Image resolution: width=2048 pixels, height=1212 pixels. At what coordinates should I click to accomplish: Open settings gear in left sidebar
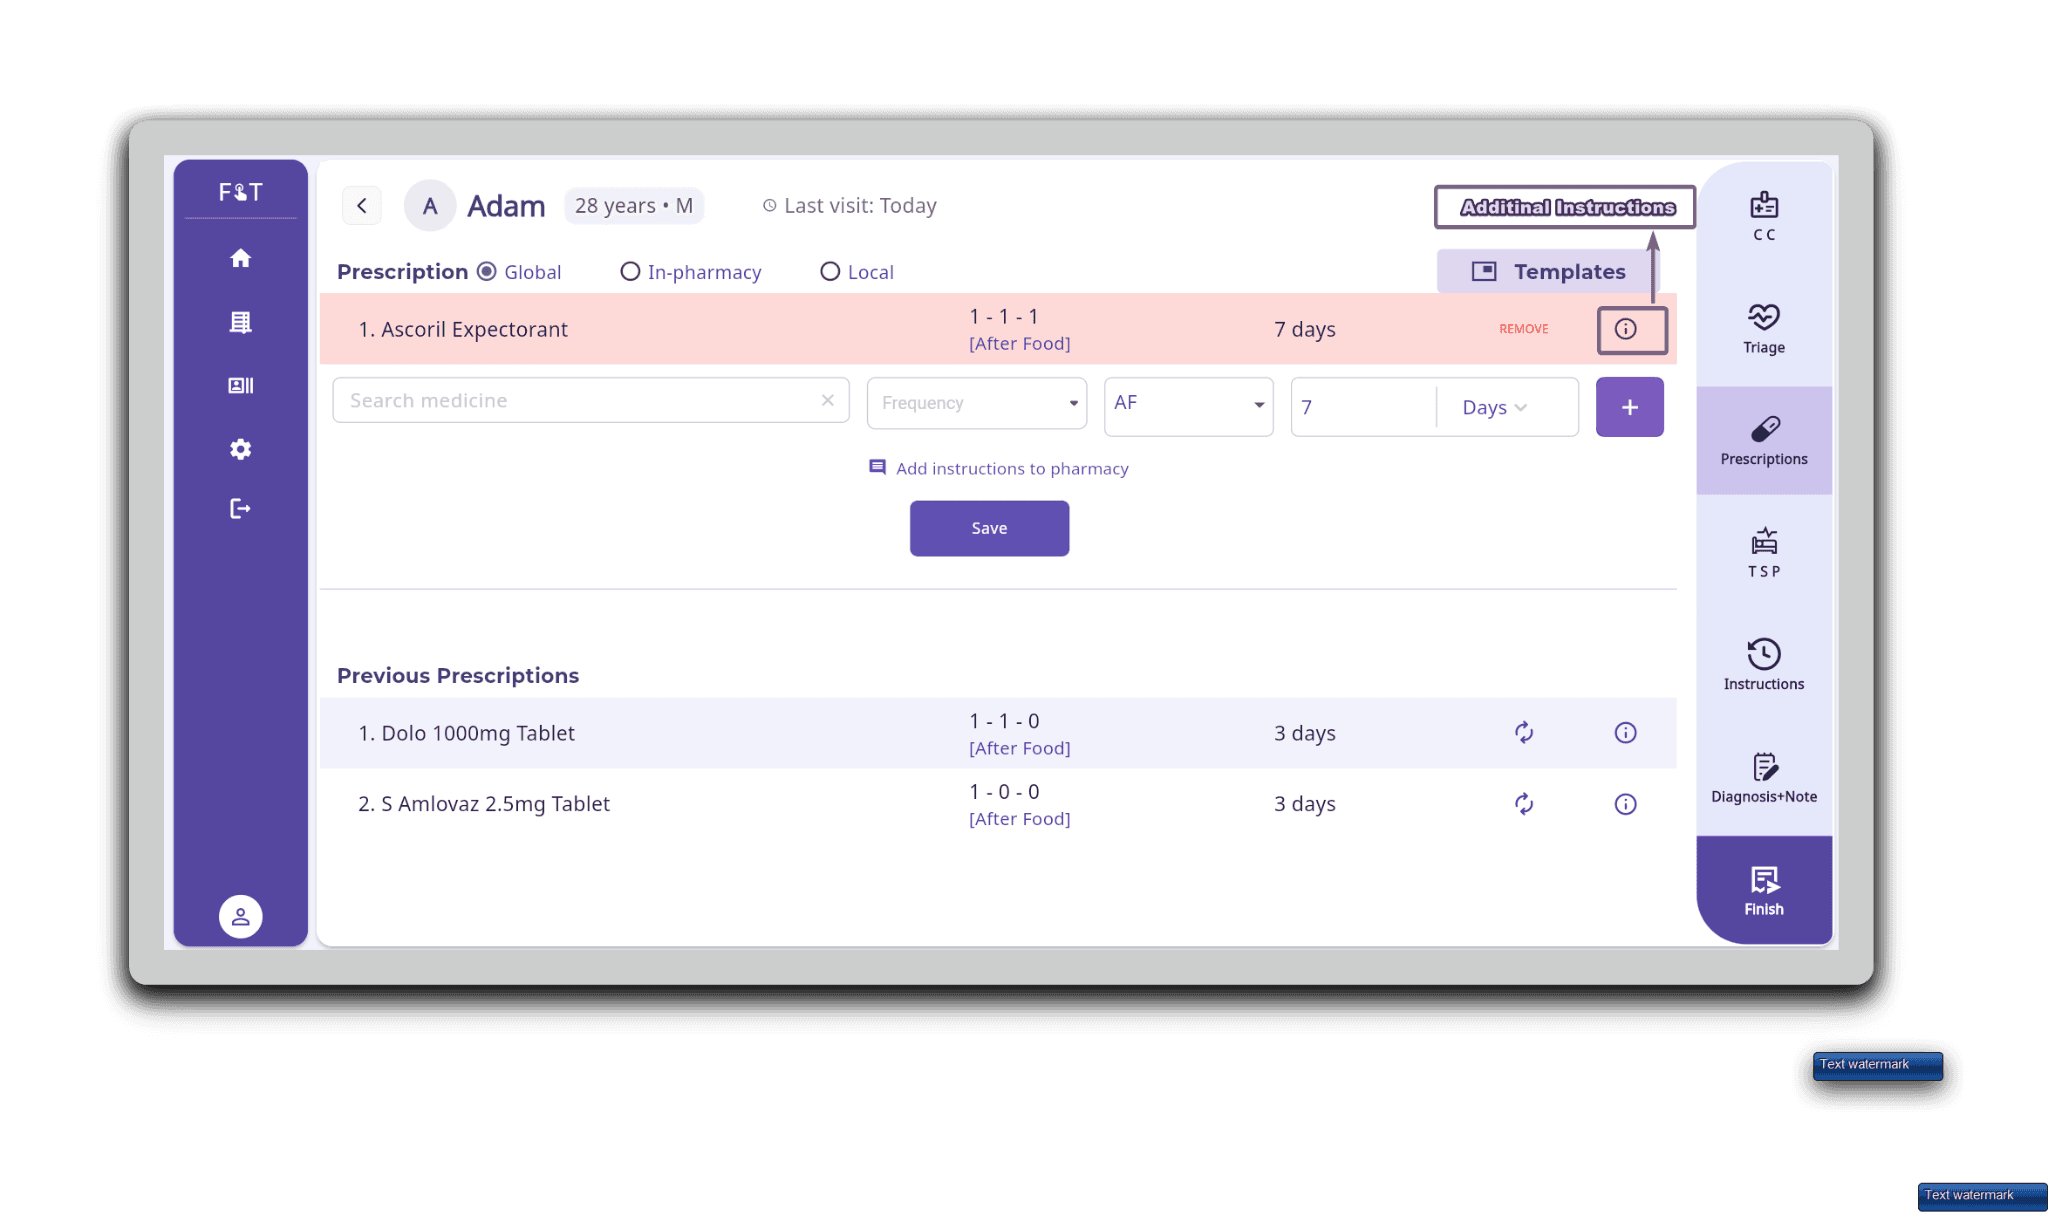(240, 449)
